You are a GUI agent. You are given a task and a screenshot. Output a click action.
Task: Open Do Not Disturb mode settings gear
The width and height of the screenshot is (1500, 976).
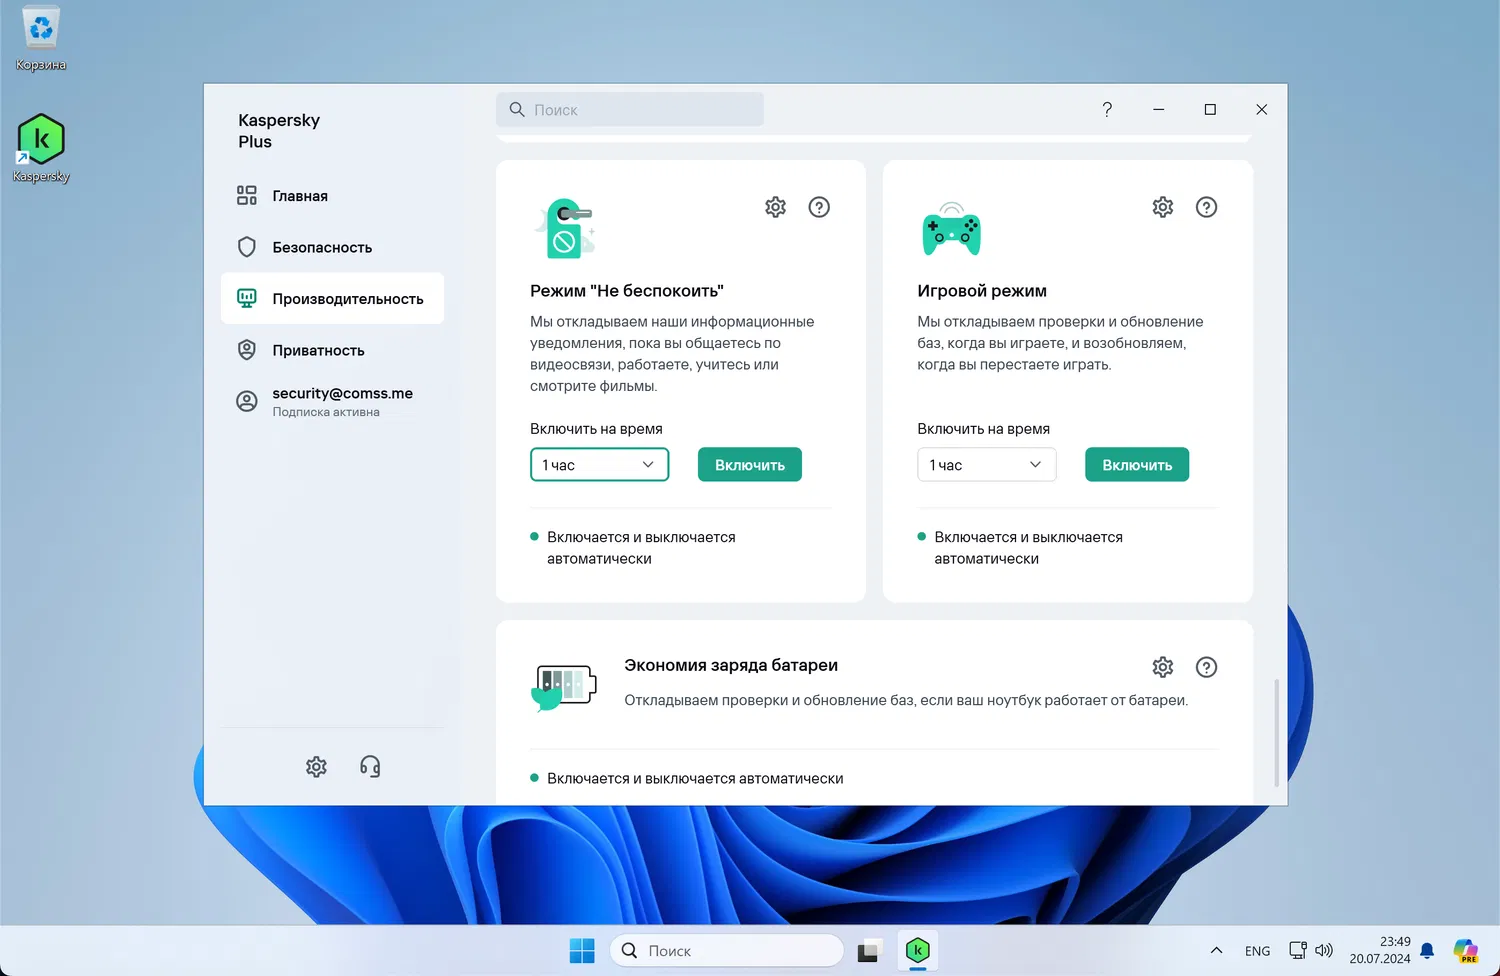pyautogui.click(x=775, y=207)
